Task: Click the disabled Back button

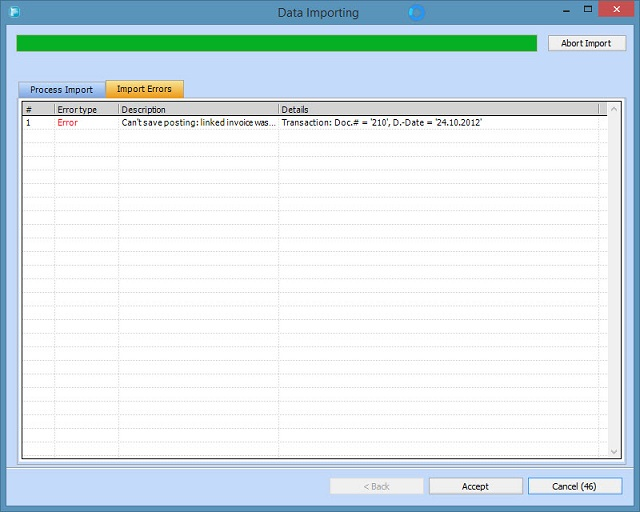Action: (x=376, y=486)
